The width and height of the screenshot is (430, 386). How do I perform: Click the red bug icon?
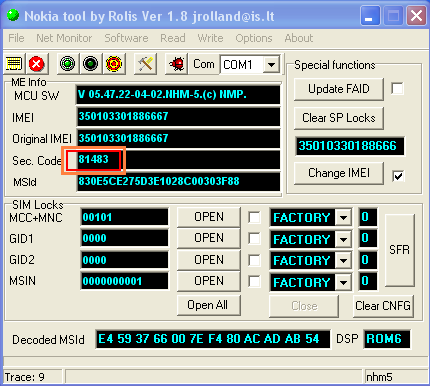(x=177, y=63)
